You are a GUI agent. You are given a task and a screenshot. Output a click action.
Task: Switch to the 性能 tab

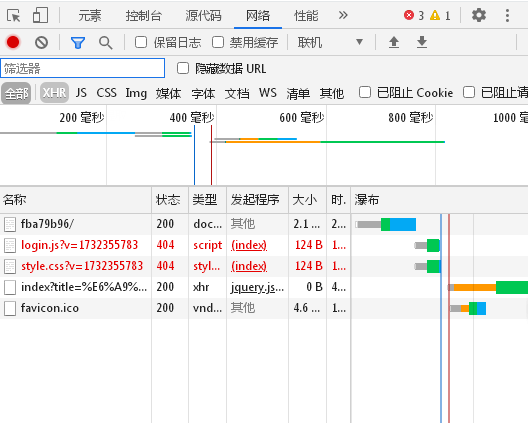click(x=306, y=15)
